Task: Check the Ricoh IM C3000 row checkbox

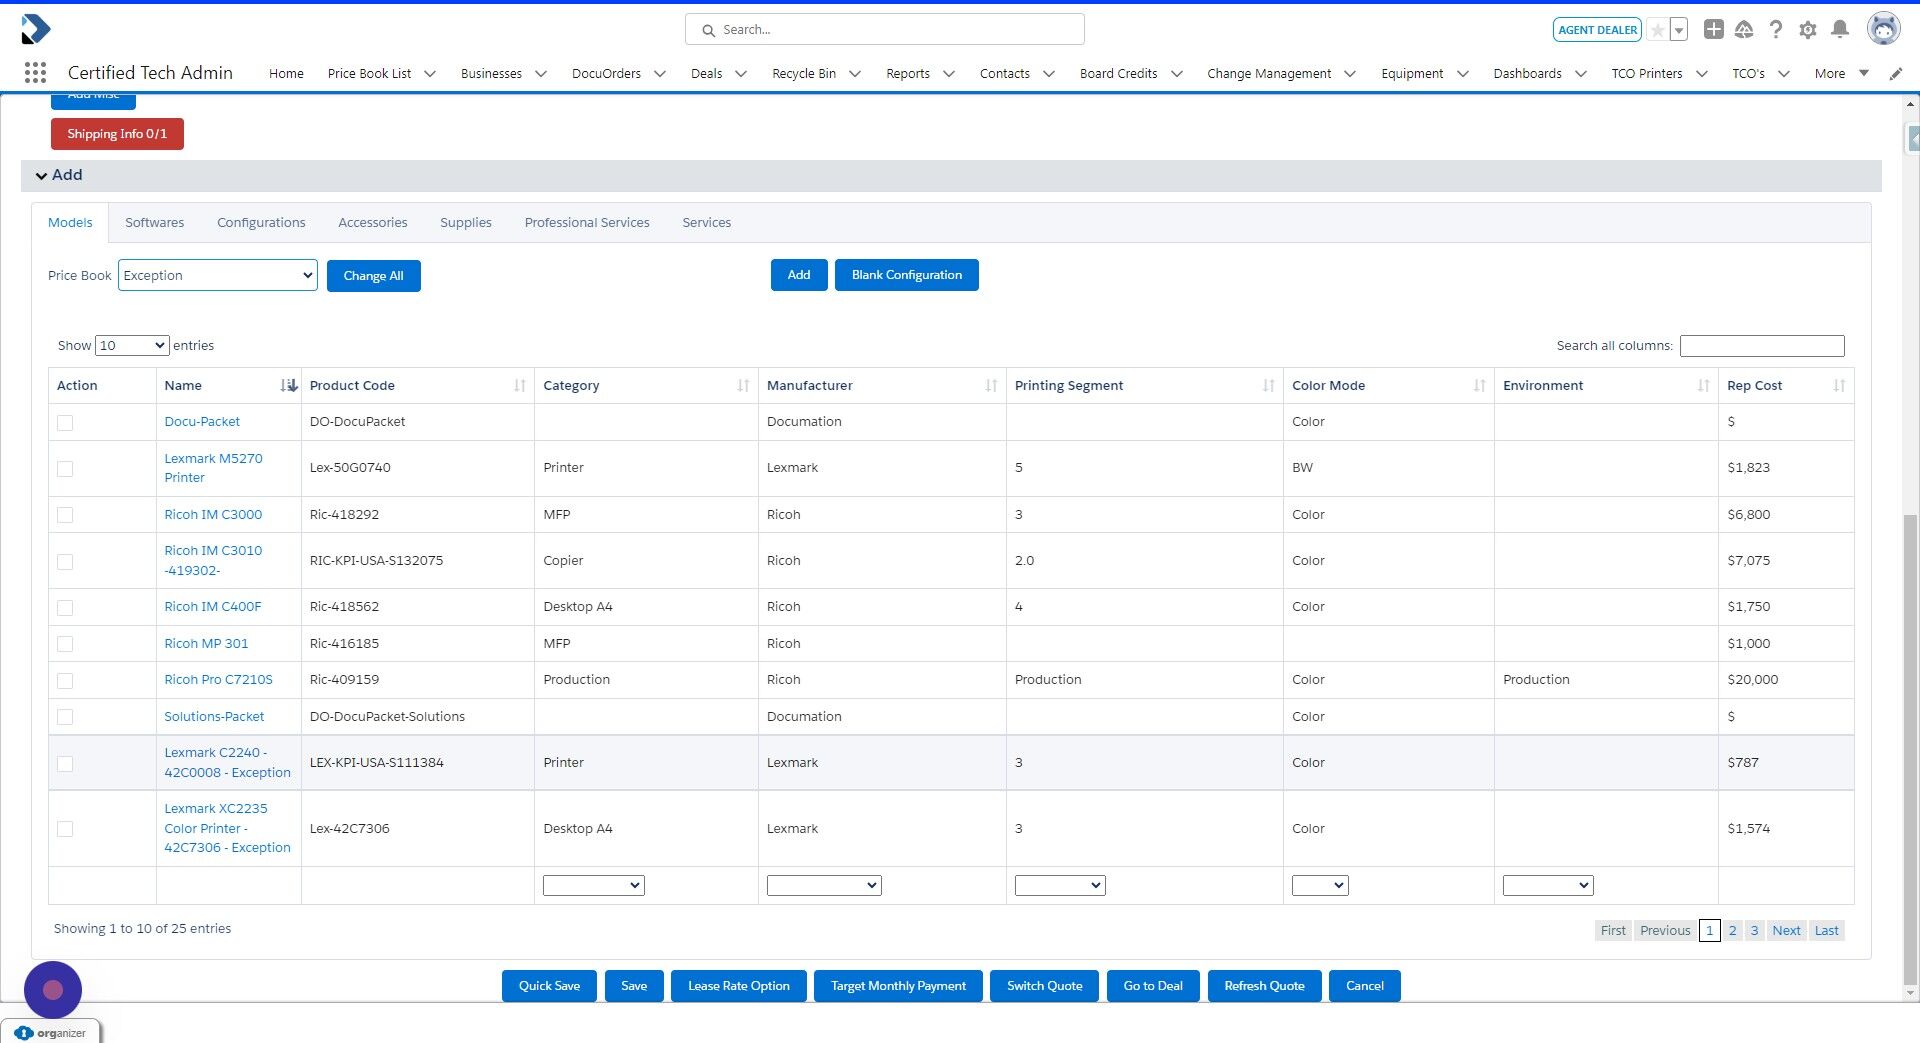Action: coord(66,515)
